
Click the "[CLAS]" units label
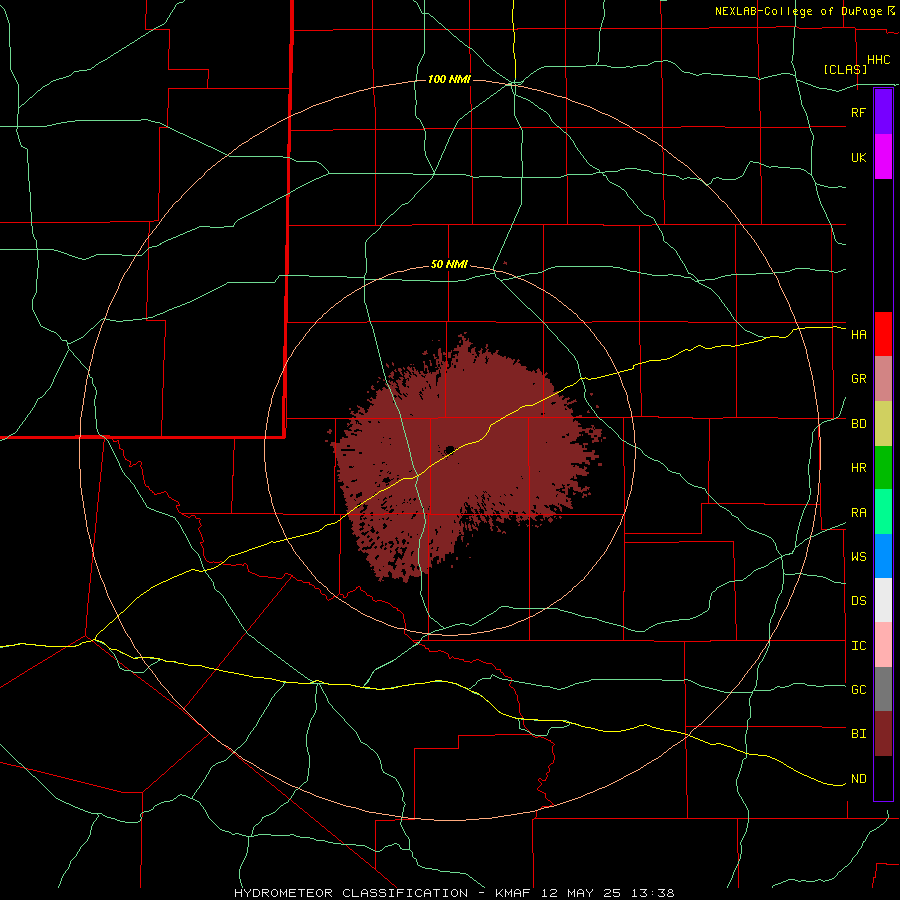click(x=845, y=70)
